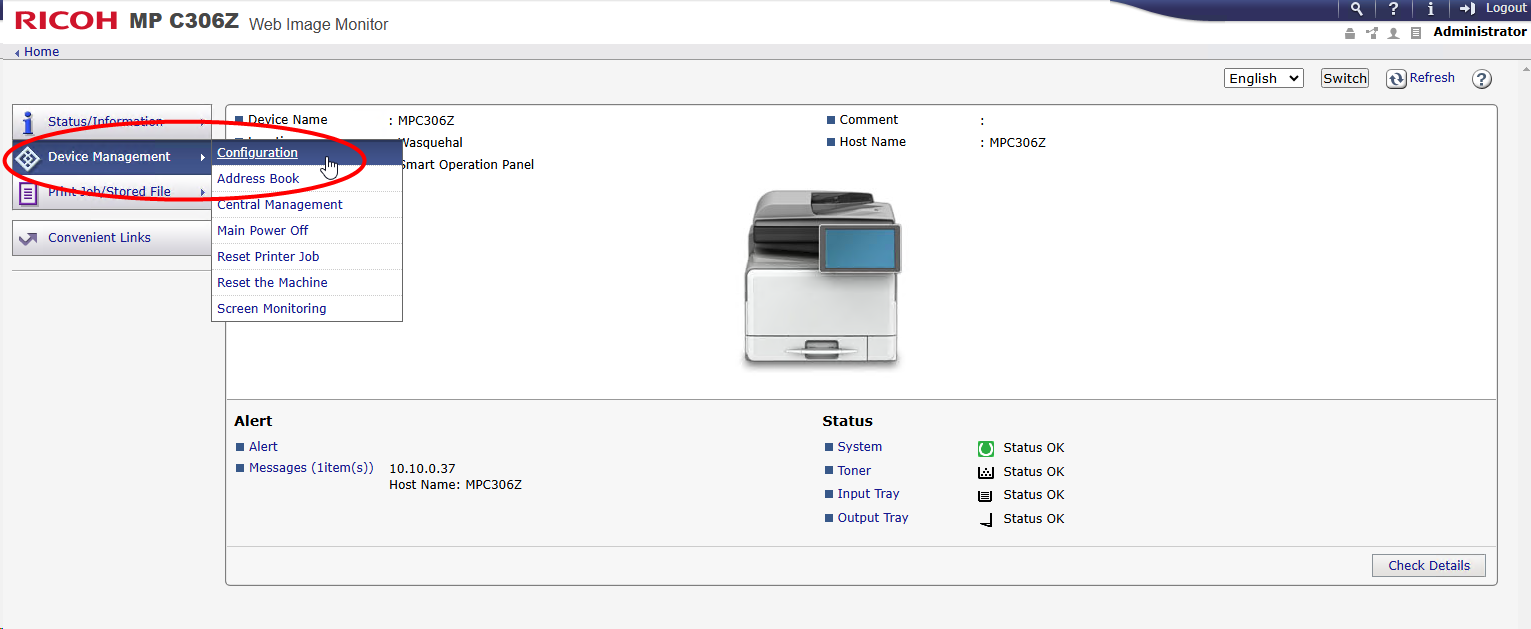This screenshot has width=1531, height=629.
Task: Click the printer device image
Action: coord(822,279)
